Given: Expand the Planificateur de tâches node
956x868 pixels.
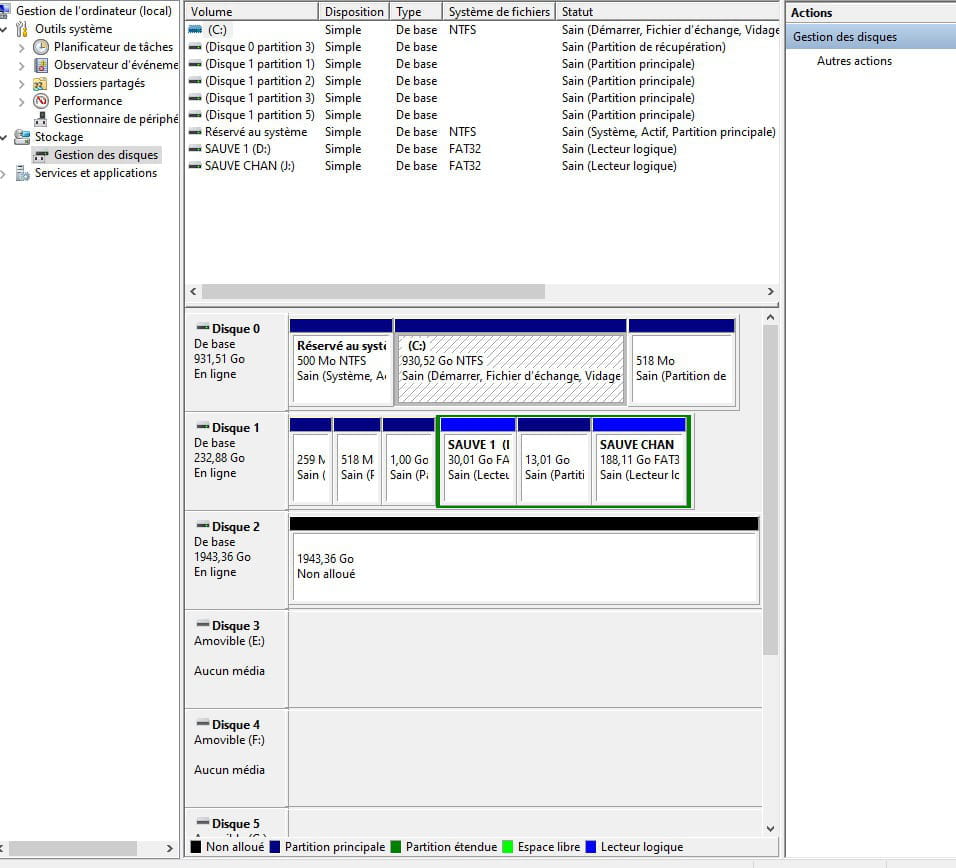Looking at the screenshot, I should 22,47.
